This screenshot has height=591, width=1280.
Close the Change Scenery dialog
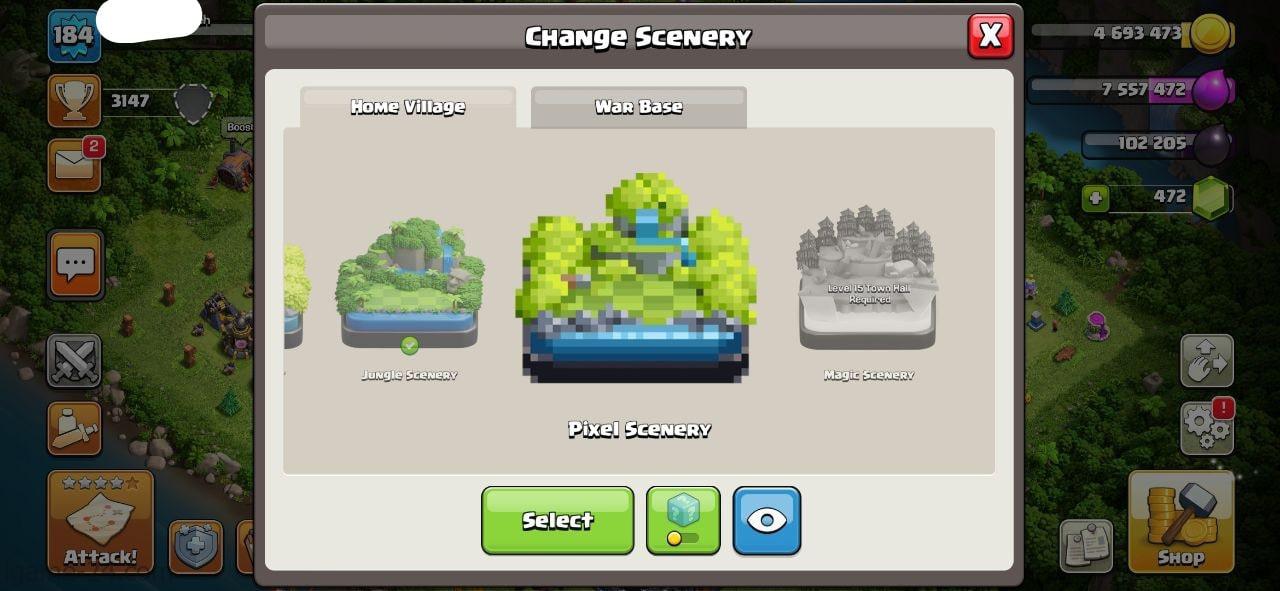[x=990, y=36]
